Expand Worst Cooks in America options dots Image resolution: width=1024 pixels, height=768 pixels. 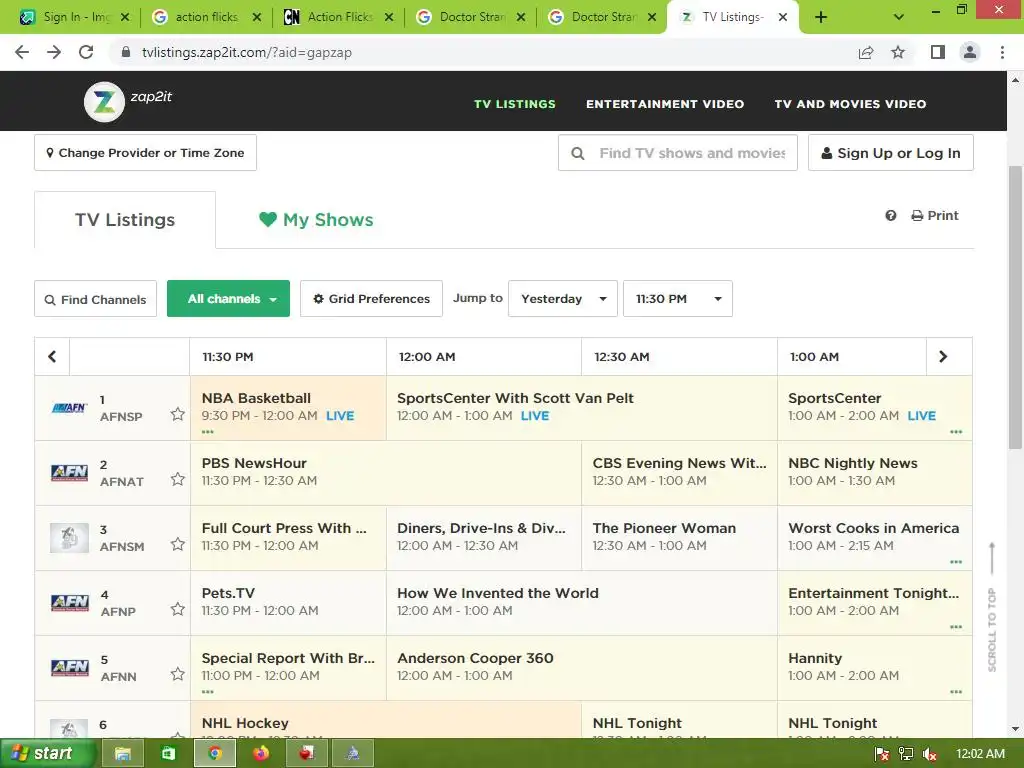[956, 562]
